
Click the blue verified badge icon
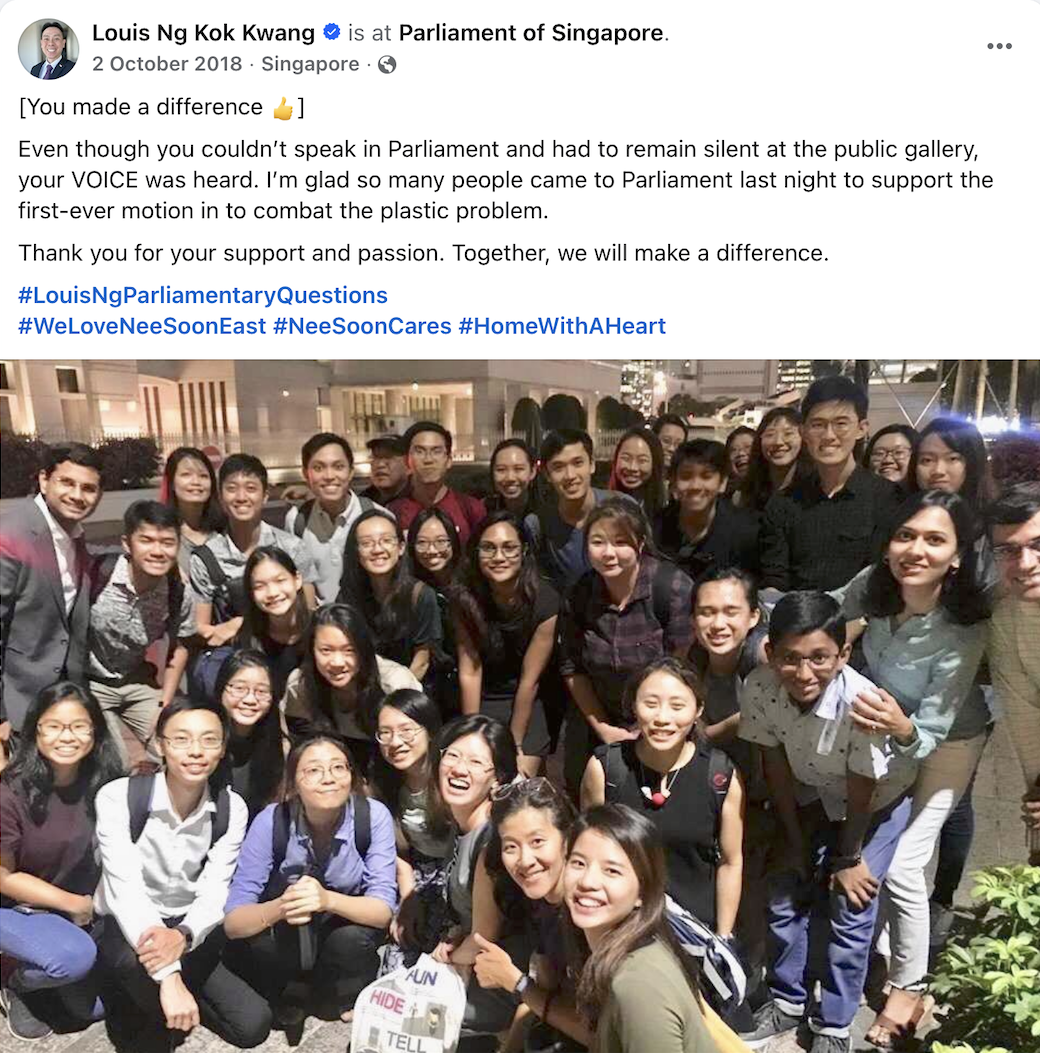click(x=332, y=32)
